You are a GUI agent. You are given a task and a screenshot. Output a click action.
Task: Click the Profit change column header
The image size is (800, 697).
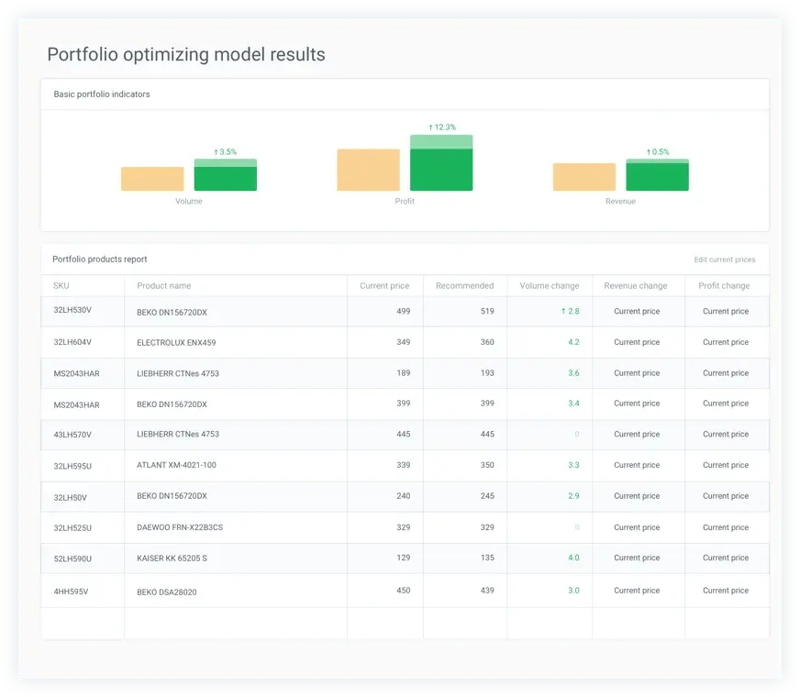724,286
